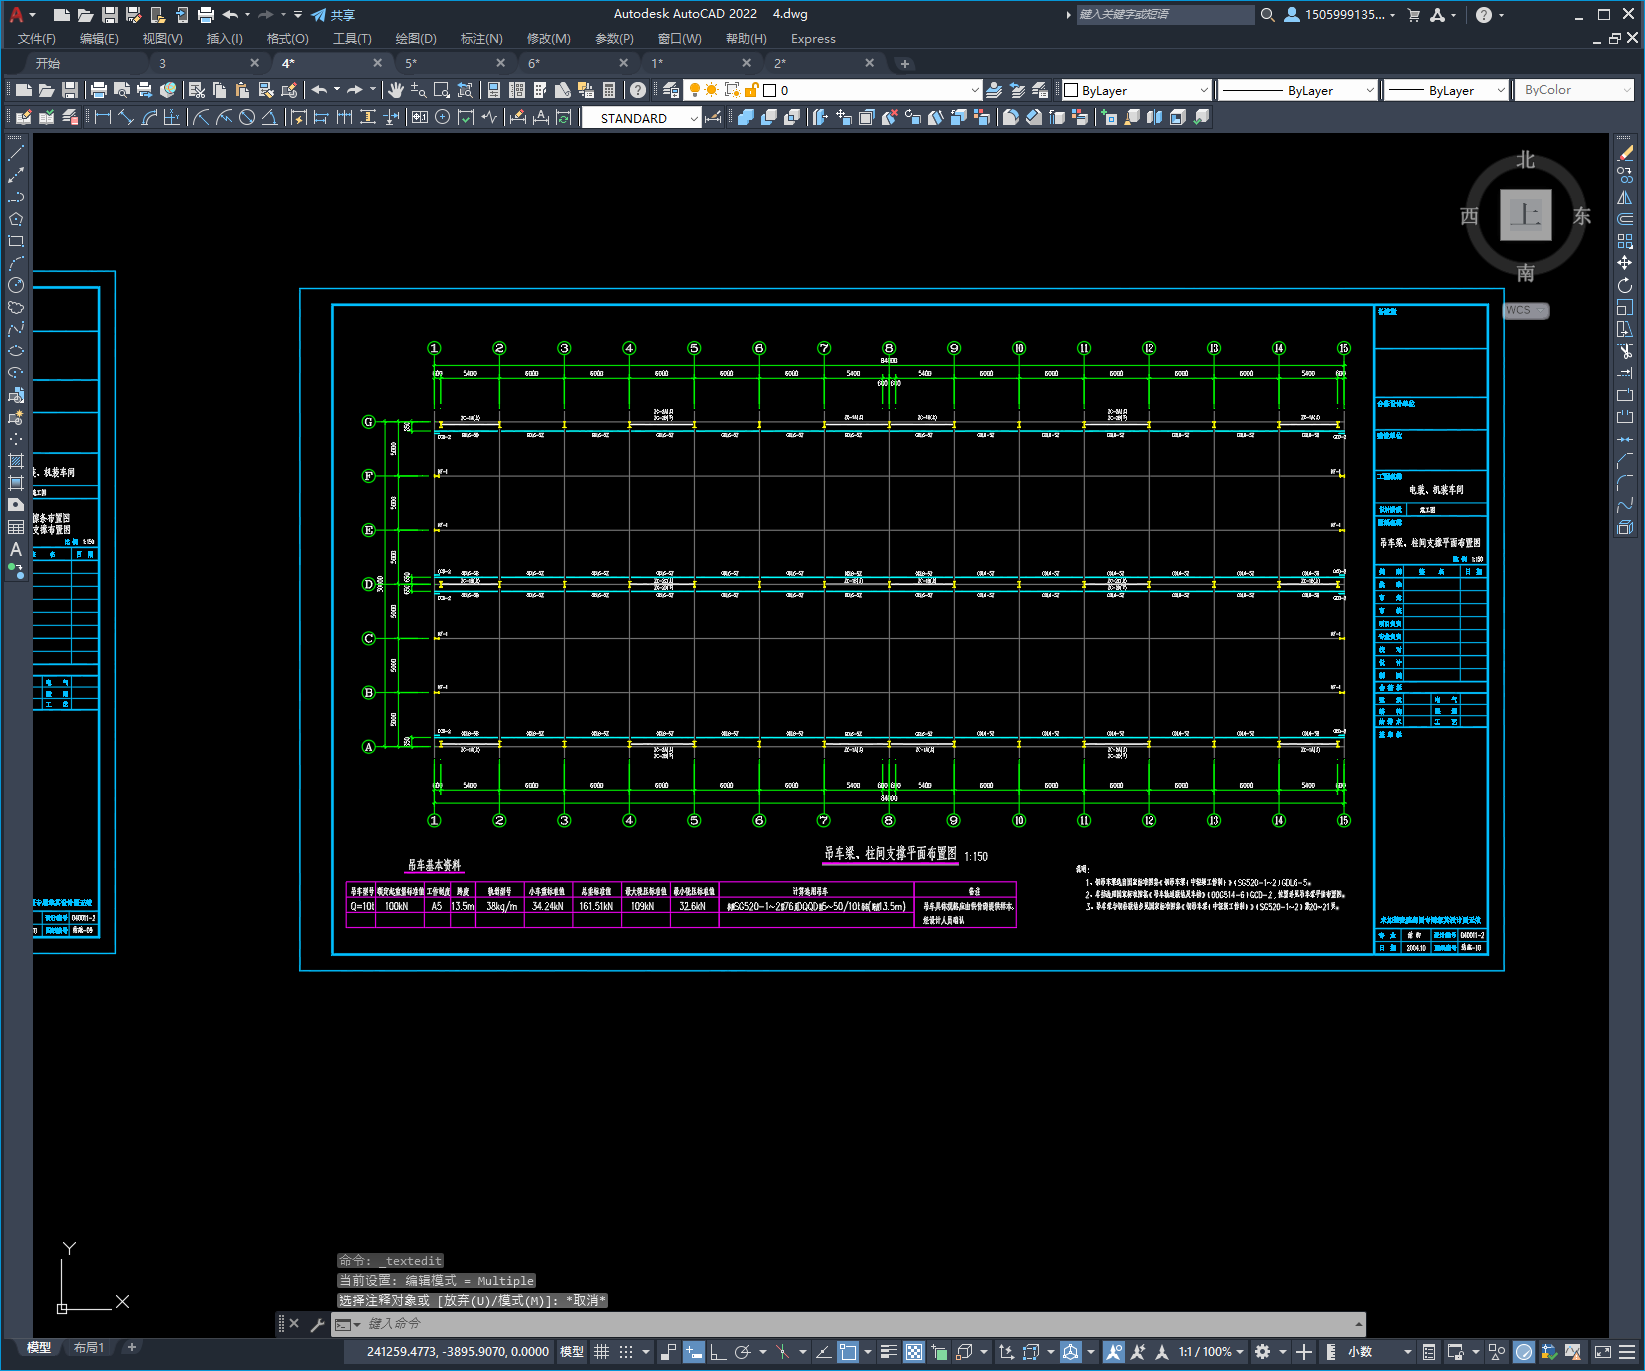Toggle polar tracking in status bar
Screen dimensions: 1645x1371
(743, 1352)
